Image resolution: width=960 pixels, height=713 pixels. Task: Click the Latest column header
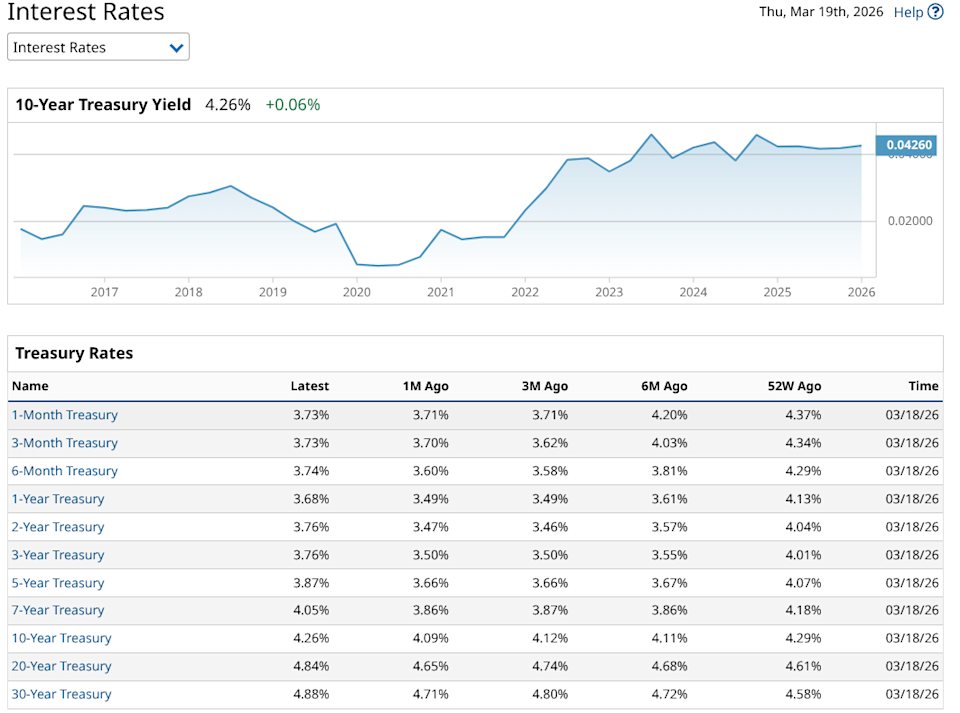click(309, 386)
